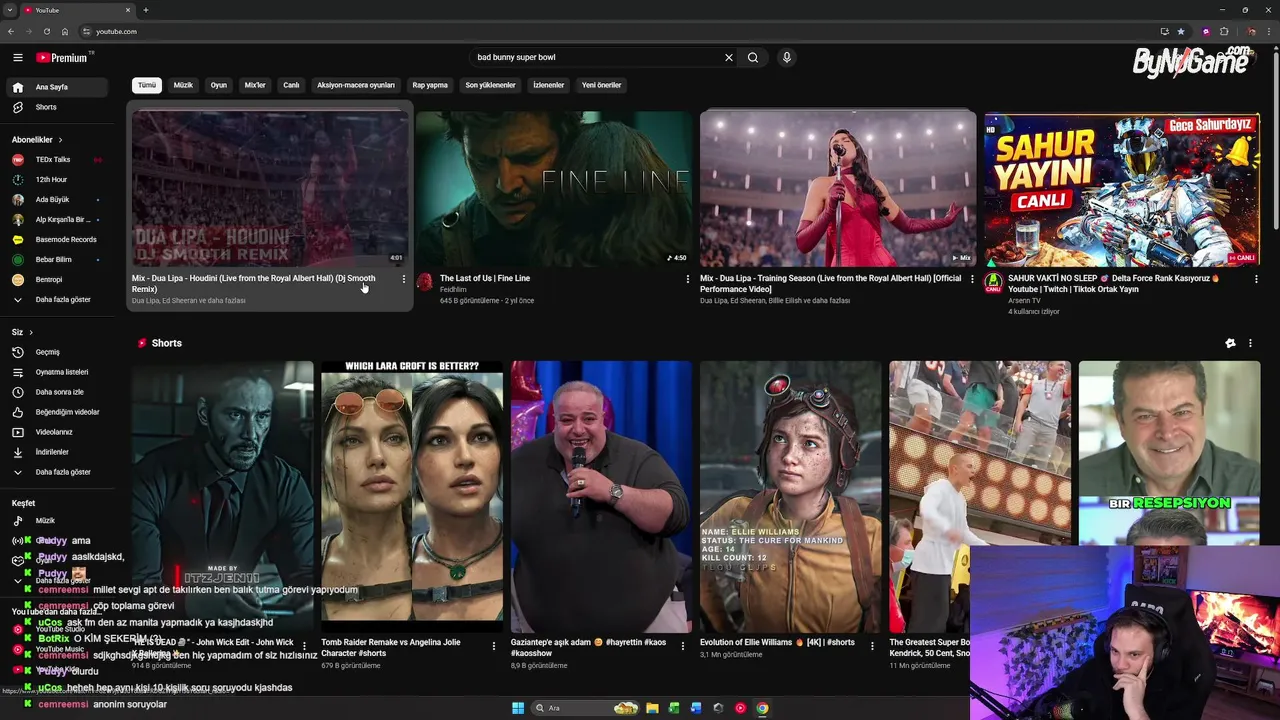Open options for SAHUR VAKTİ live stream
This screenshot has height=720, width=1280.
pos(1256,279)
